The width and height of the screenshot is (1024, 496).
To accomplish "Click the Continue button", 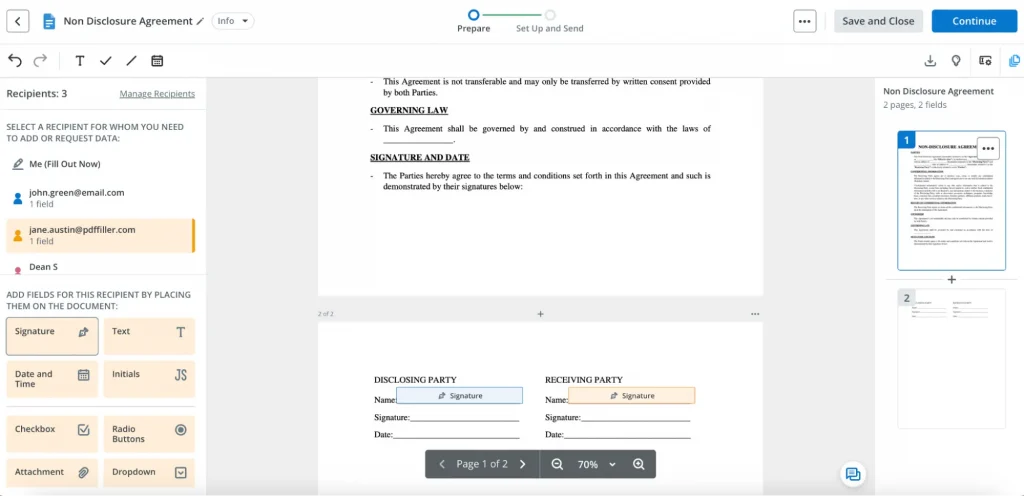I will [x=973, y=21].
